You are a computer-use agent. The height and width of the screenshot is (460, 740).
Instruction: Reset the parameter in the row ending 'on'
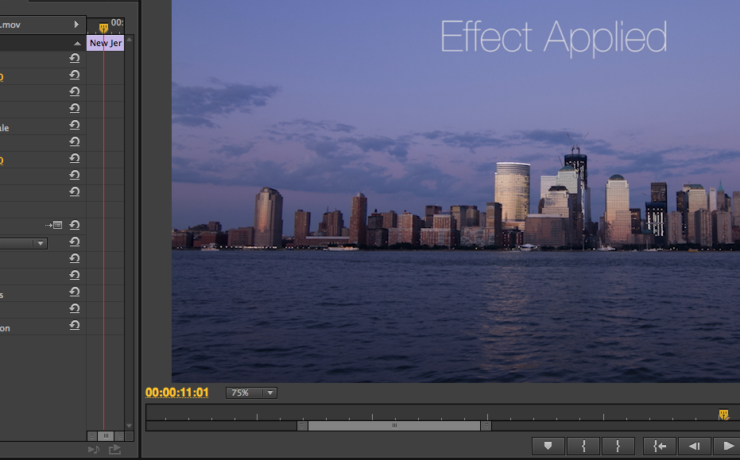(75, 326)
